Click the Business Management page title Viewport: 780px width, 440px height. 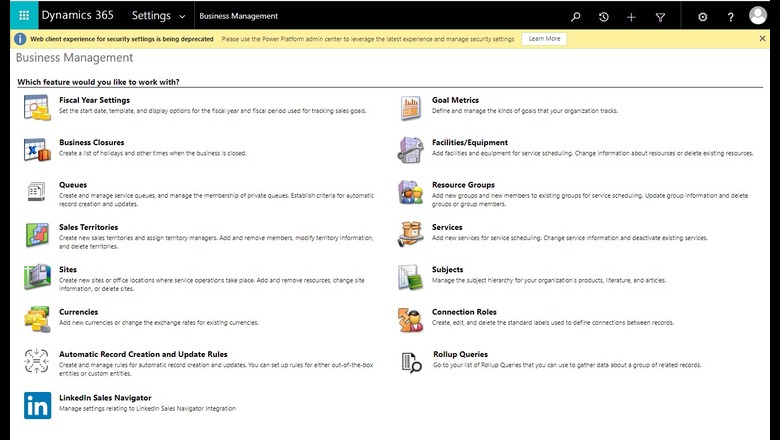(75, 58)
